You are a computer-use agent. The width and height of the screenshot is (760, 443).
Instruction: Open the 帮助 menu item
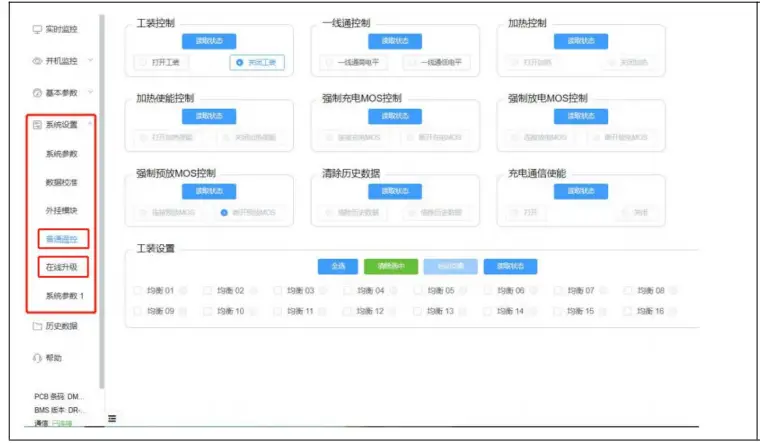pos(53,358)
